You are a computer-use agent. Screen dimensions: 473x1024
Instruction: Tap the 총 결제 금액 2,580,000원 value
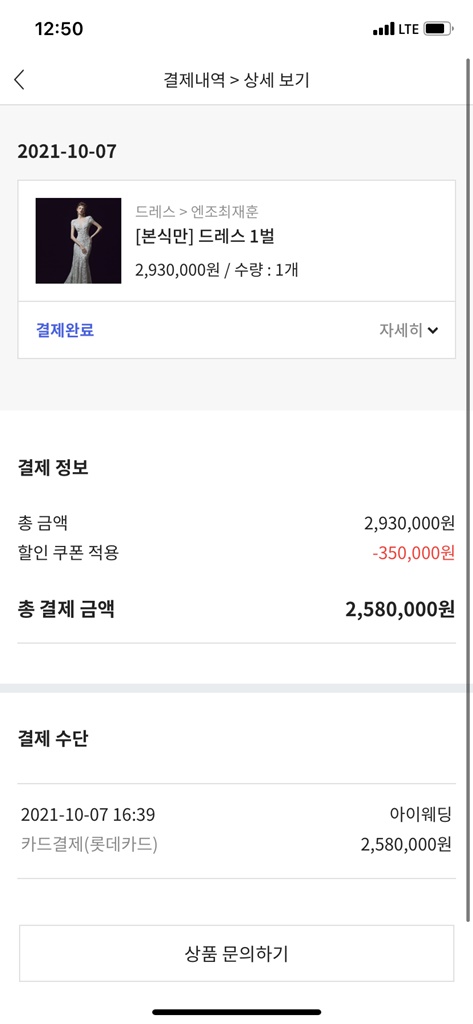tap(400, 610)
